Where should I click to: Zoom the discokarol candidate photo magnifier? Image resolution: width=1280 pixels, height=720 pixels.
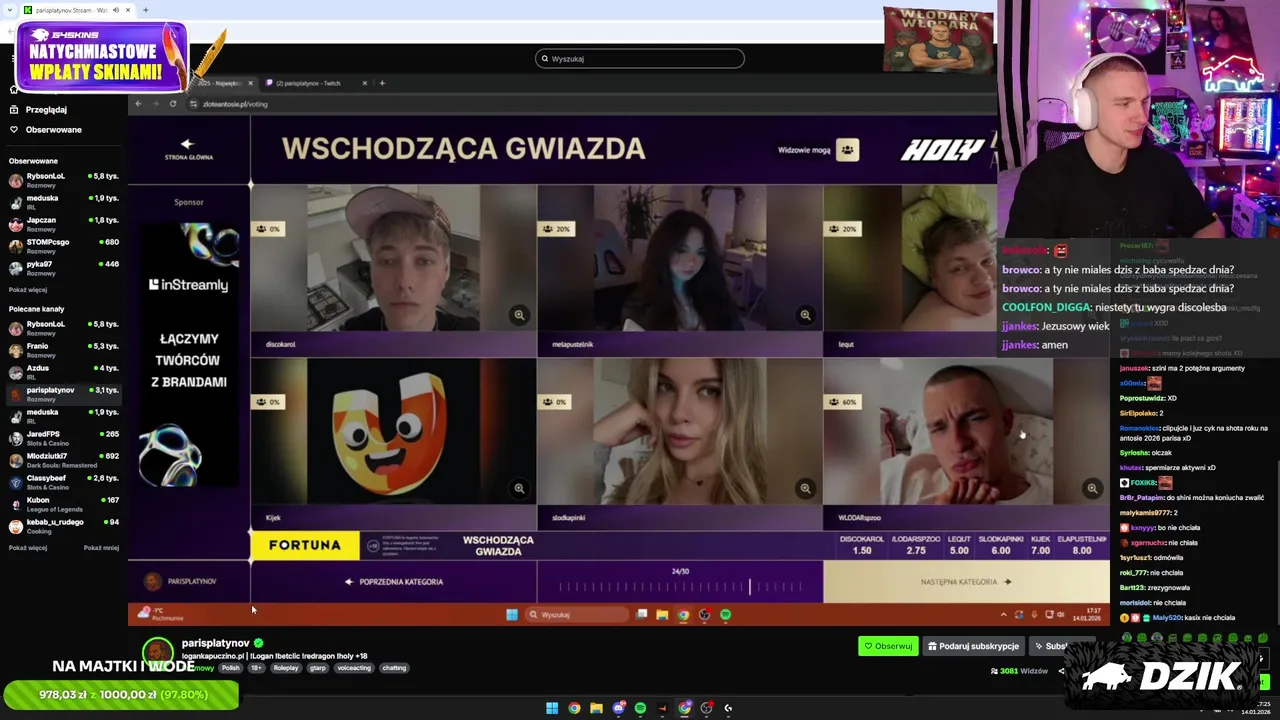[519, 315]
